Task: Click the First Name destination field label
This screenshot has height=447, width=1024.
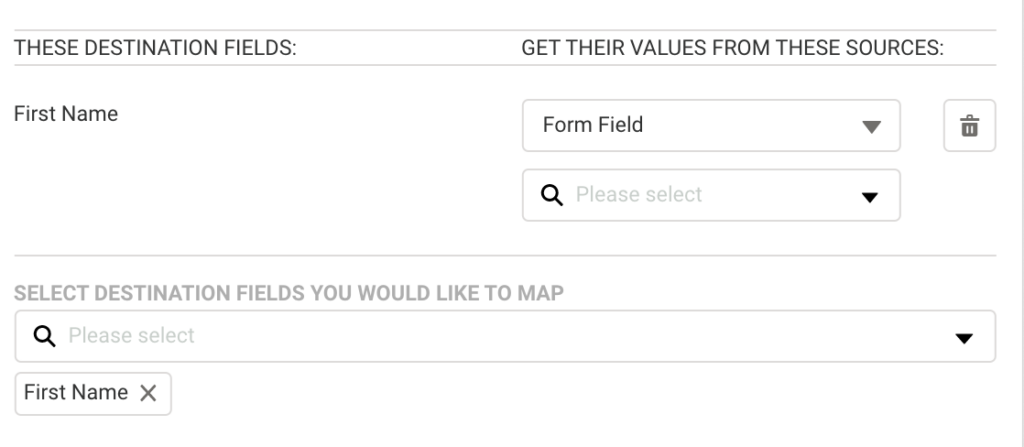Action: point(66,114)
